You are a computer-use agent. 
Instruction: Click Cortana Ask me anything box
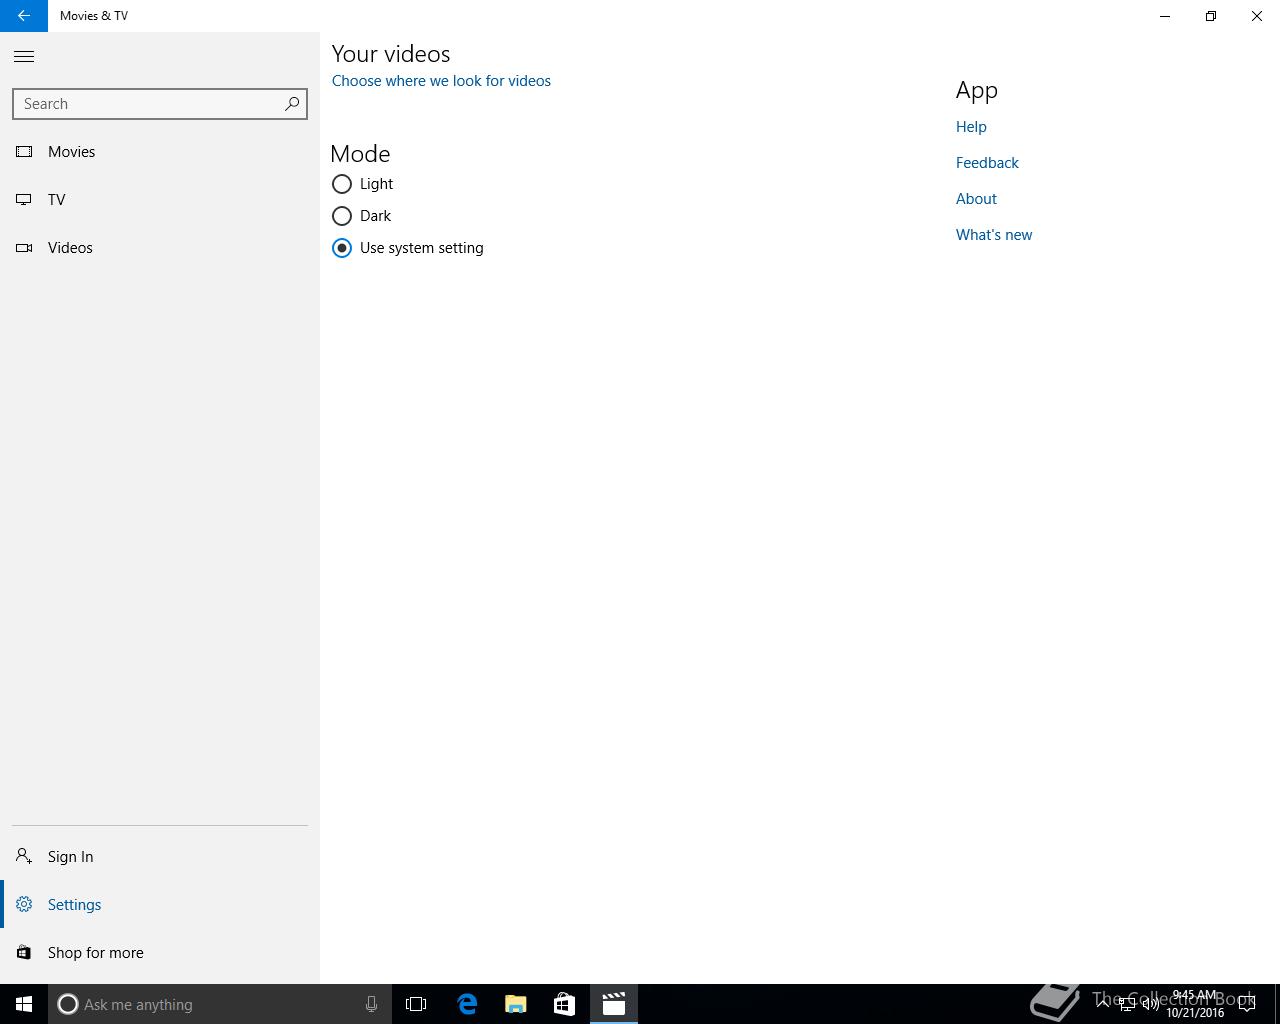(220, 1004)
